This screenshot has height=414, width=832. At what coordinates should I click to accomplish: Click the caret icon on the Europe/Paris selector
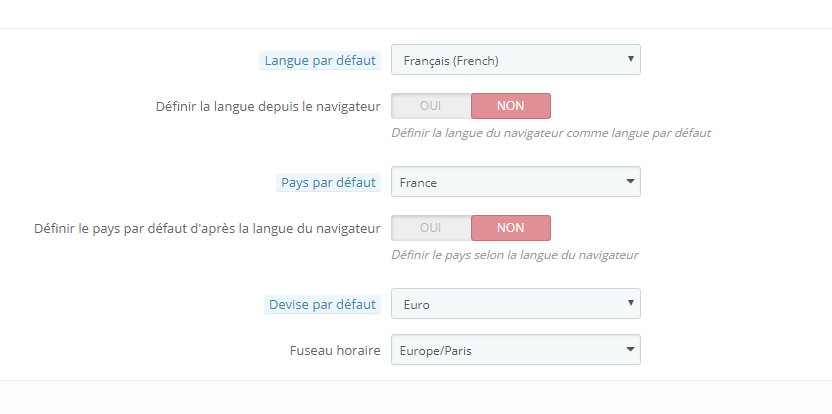coord(630,349)
